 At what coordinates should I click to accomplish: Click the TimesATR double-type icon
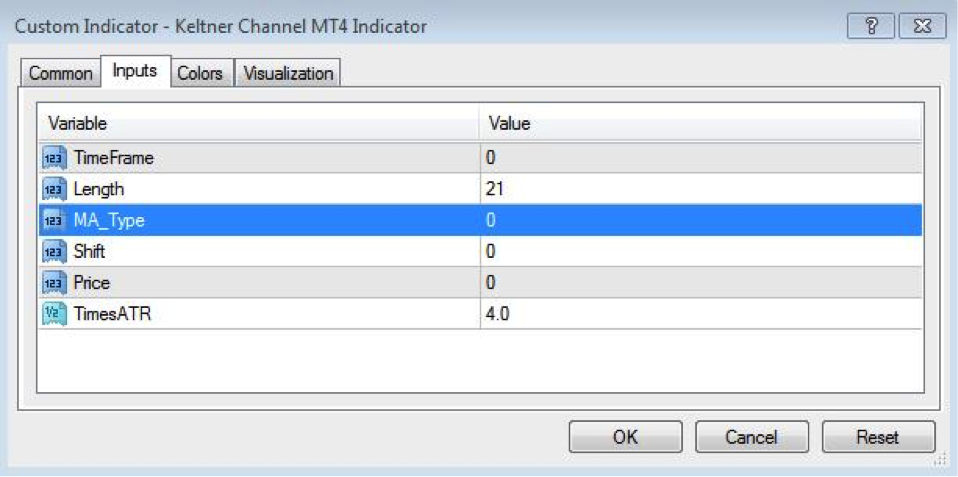pos(54,314)
